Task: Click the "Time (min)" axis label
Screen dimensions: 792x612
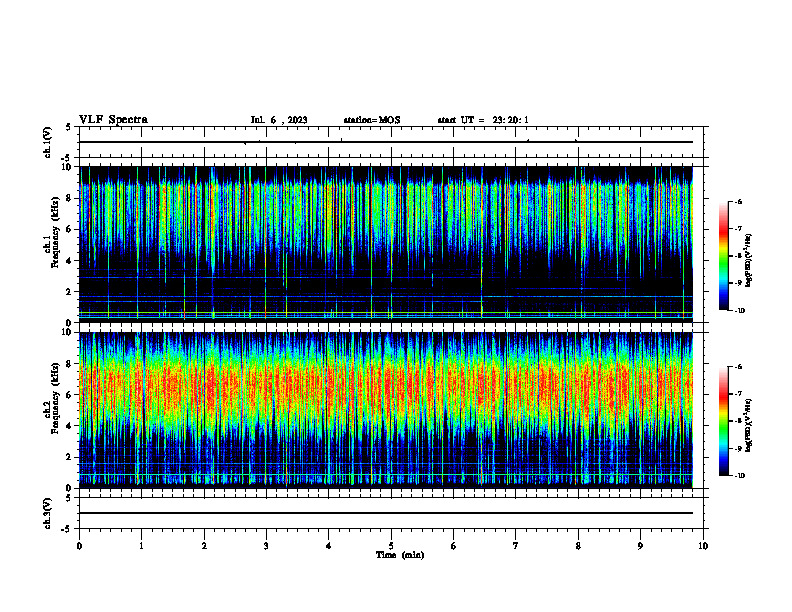Action: 400,555
